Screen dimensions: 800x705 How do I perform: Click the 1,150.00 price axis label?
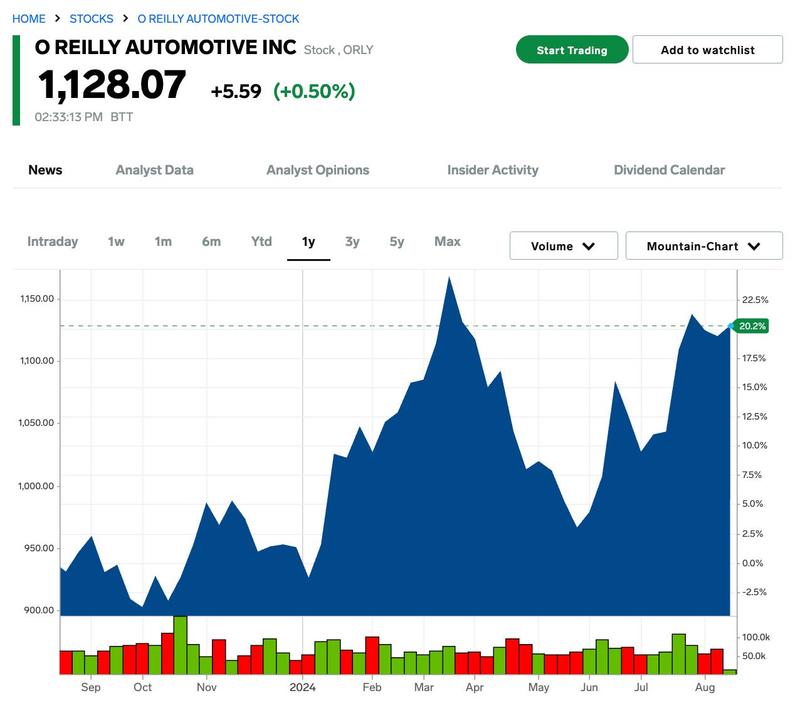coord(37,299)
